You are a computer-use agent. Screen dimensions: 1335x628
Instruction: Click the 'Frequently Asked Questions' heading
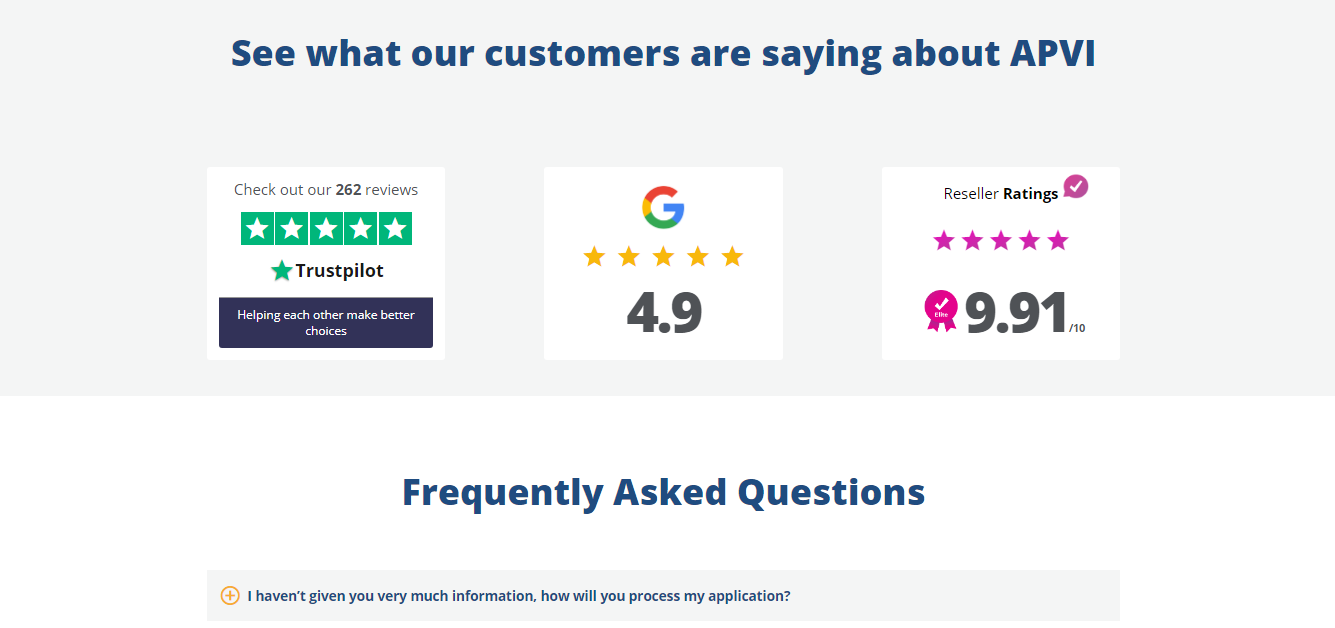(x=663, y=492)
